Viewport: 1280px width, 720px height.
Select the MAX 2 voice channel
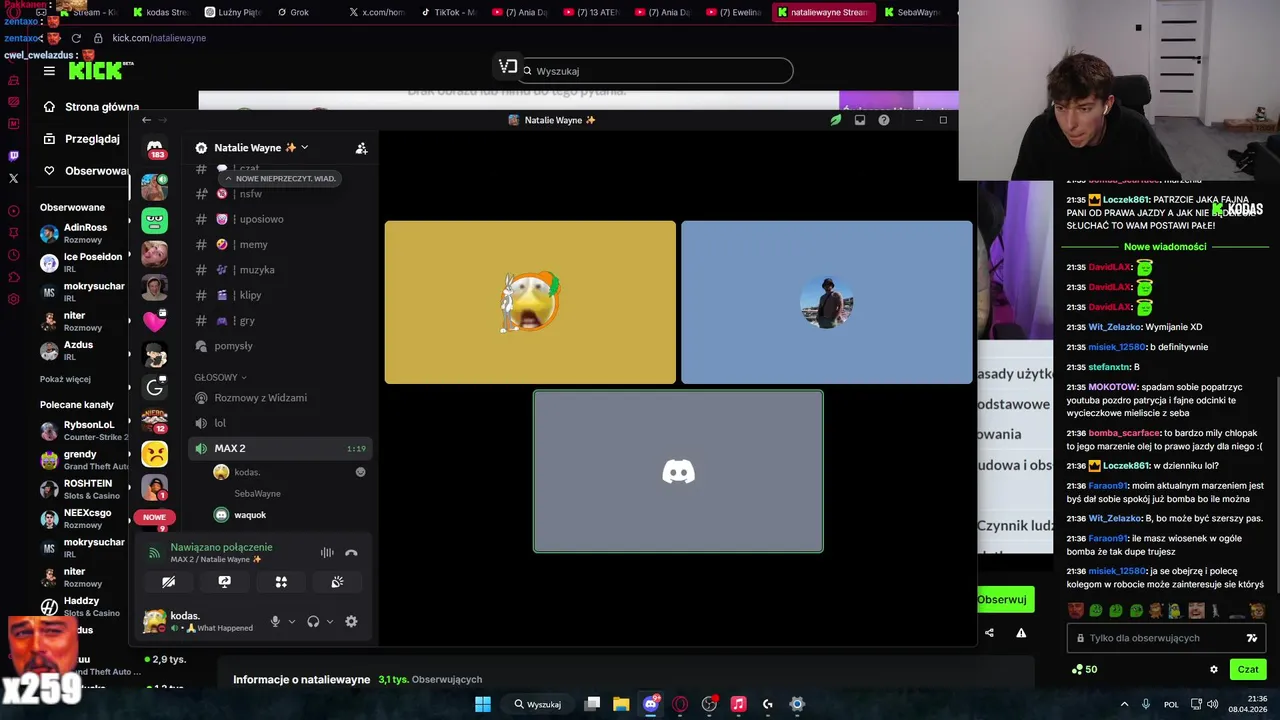280,449
